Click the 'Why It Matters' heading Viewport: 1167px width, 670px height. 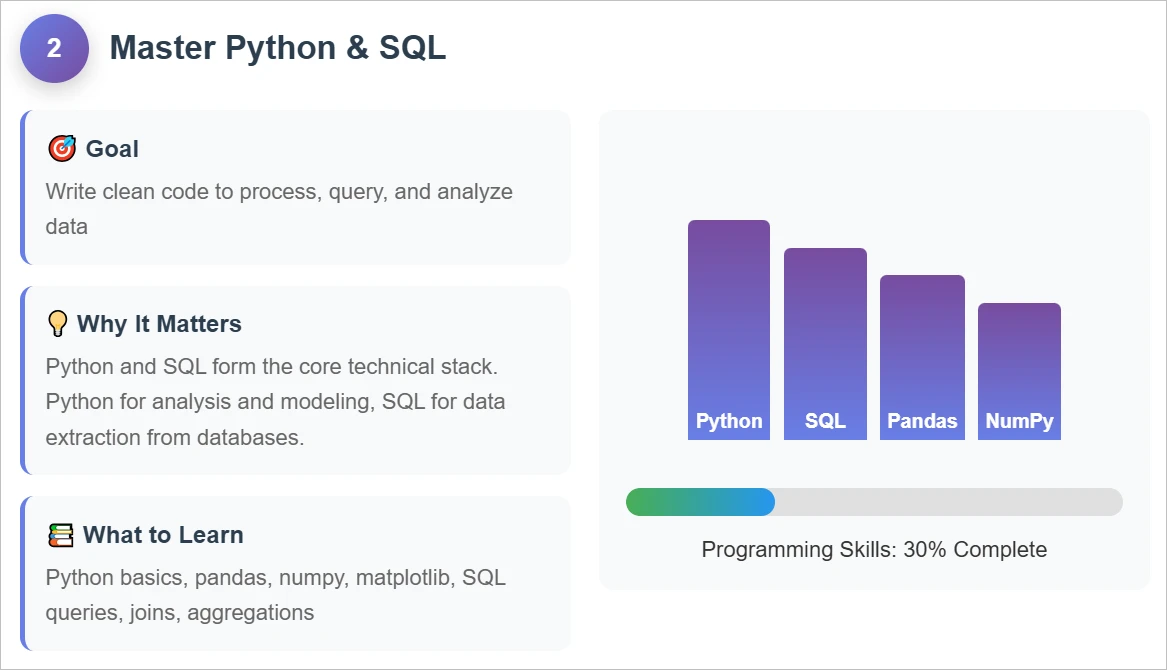(x=159, y=324)
